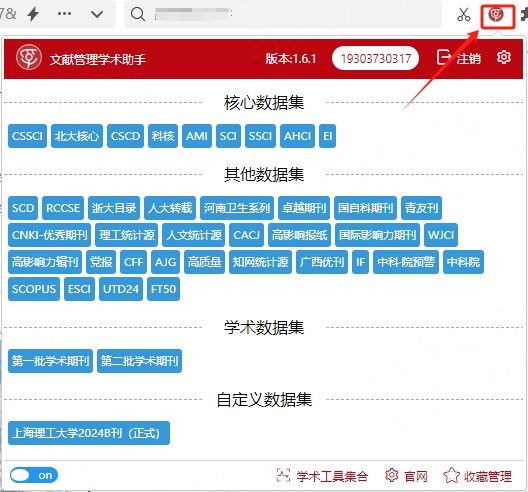
Task: Click the gear icon beside 官网
Action: coord(392,475)
